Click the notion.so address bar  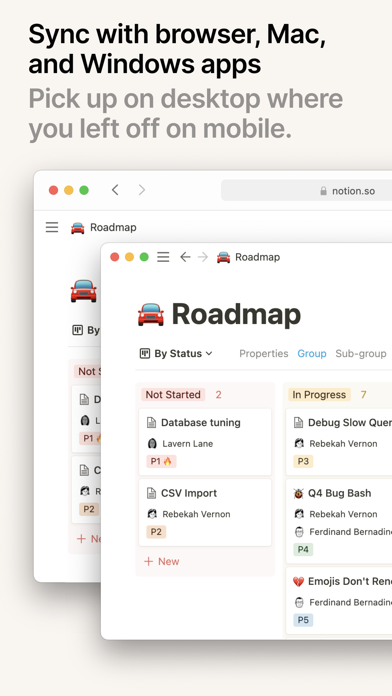pyautogui.click(x=306, y=191)
